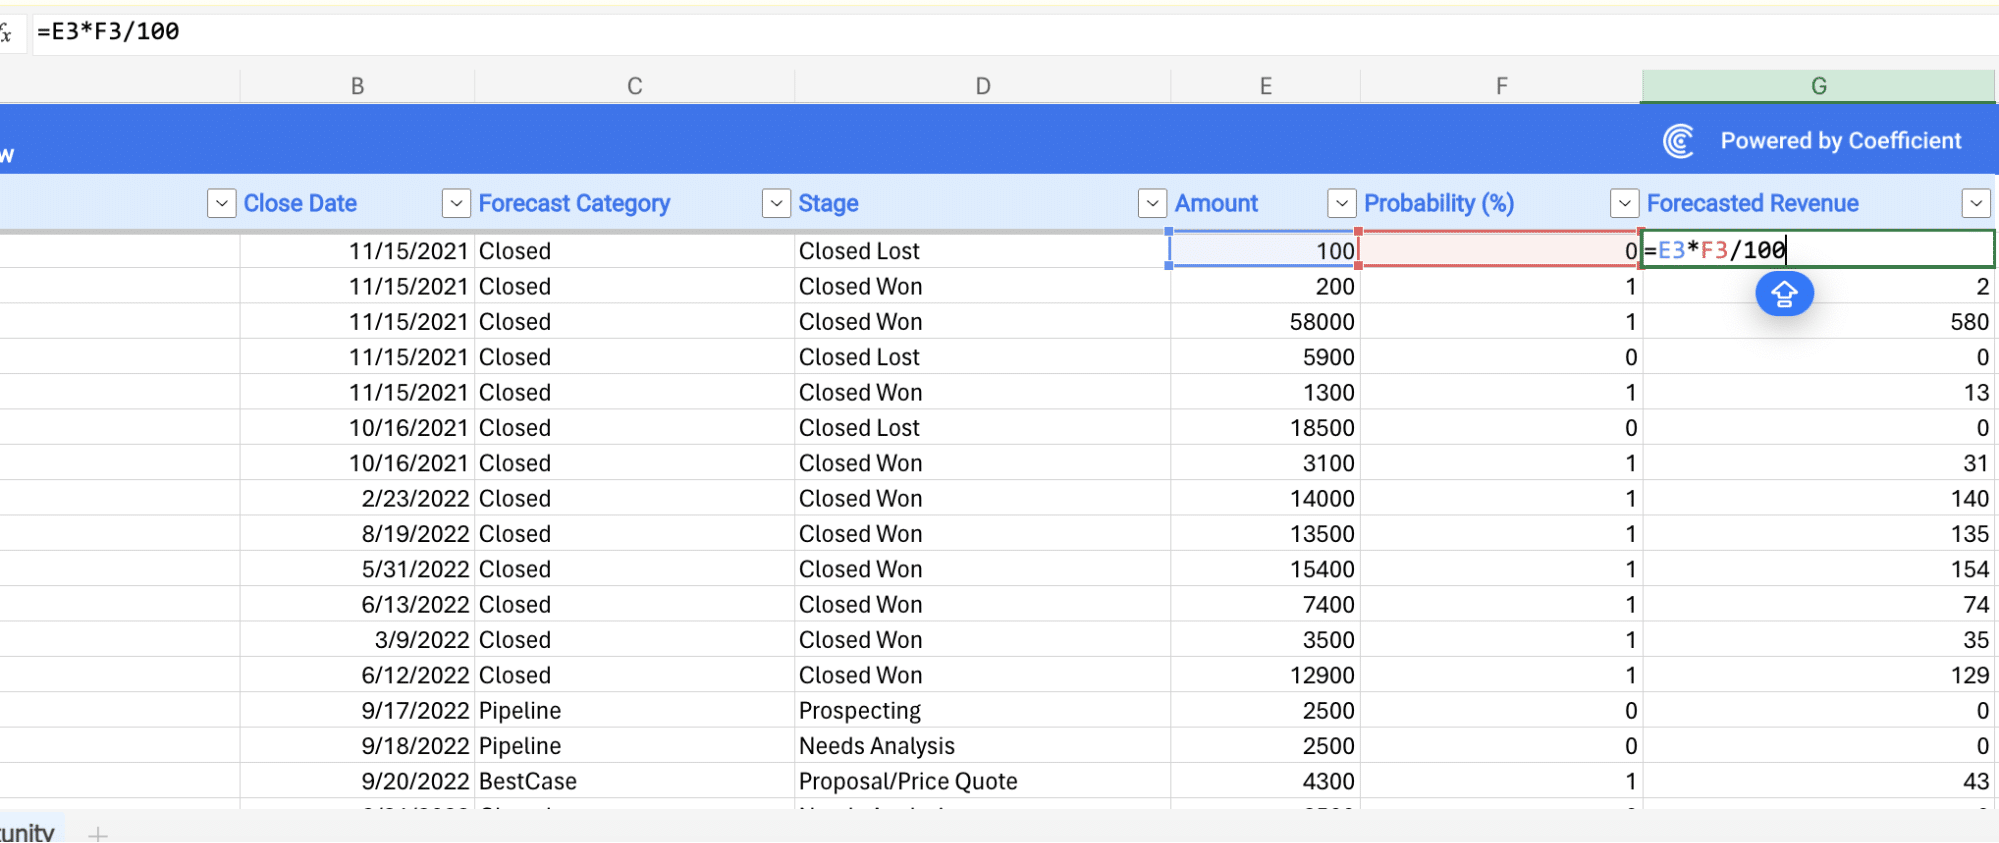Select the Amount cell containing 100

(x=1265, y=250)
